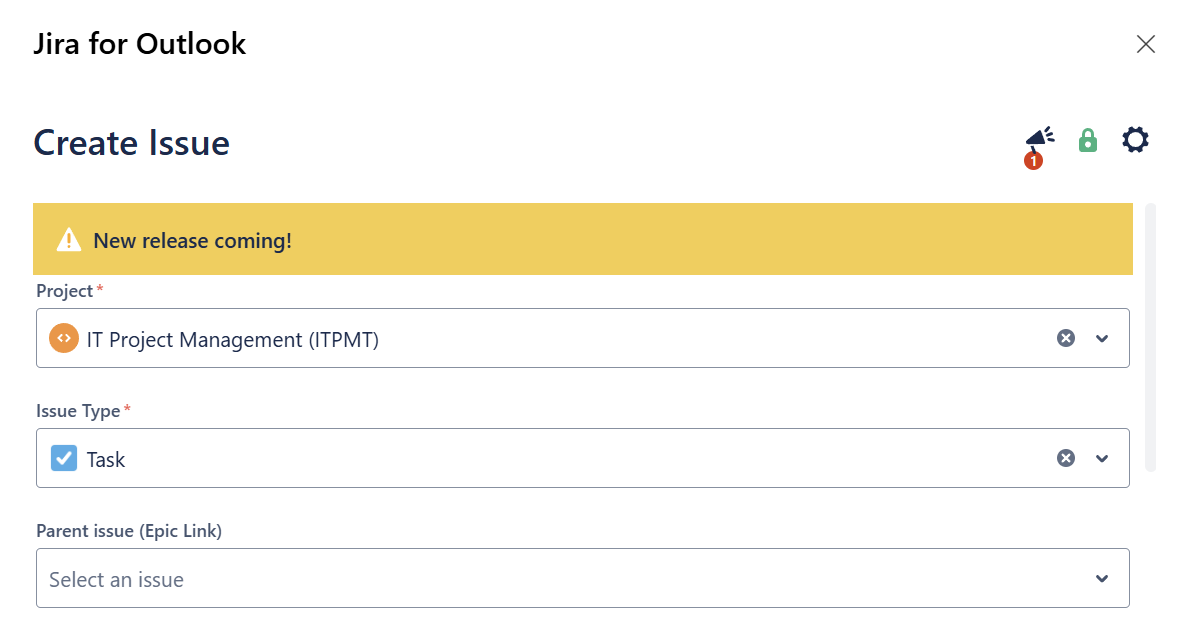
Task: Click the red notification badge showing 1
Action: click(1033, 160)
